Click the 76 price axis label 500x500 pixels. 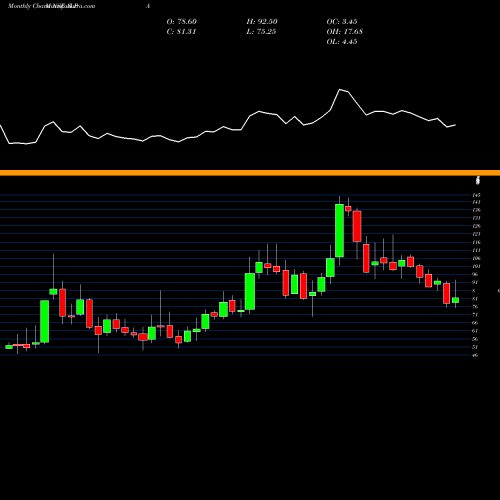(476, 307)
